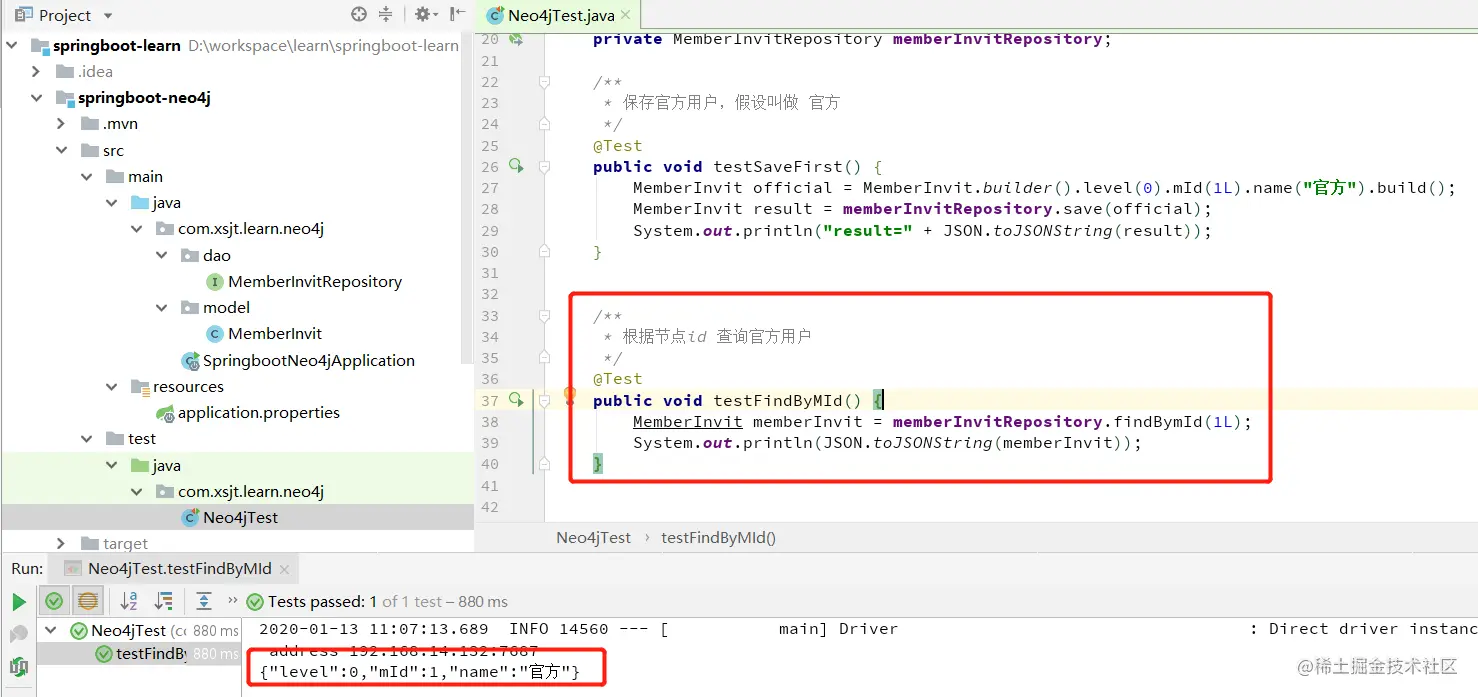Collapse Neo4jTest node in test results

click(53, 630)
